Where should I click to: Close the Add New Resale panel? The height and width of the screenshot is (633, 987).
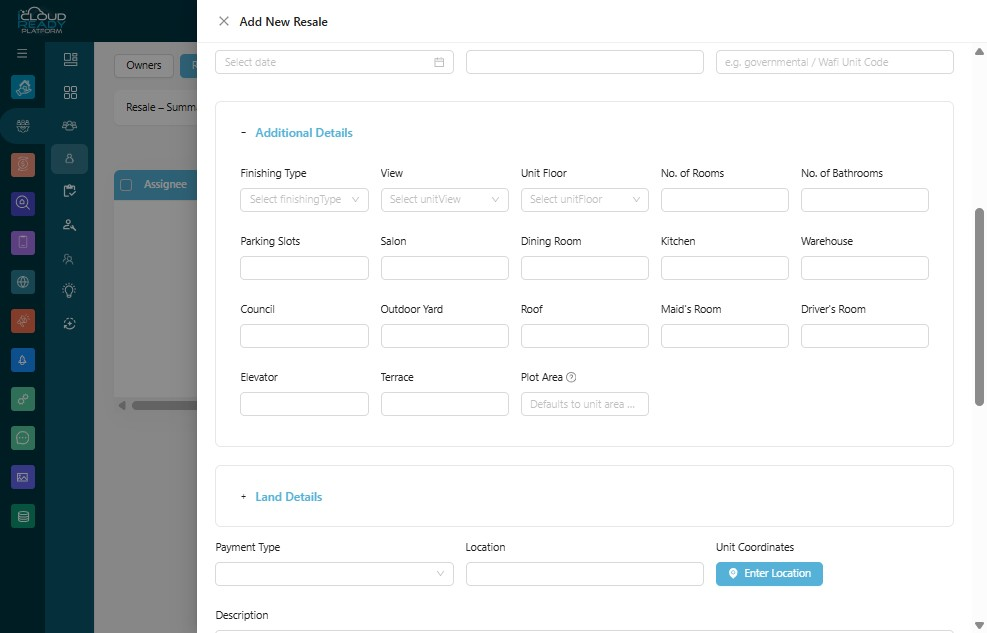point(223,21)
